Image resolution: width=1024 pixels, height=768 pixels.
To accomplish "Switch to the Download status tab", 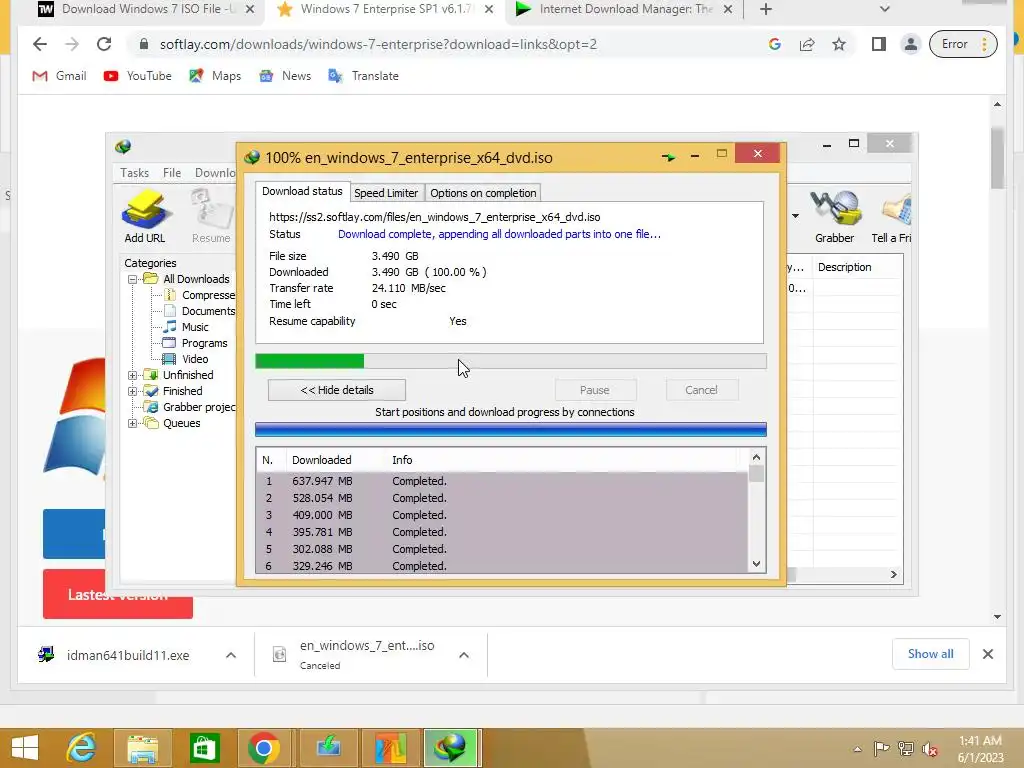I will coord(302,191).
